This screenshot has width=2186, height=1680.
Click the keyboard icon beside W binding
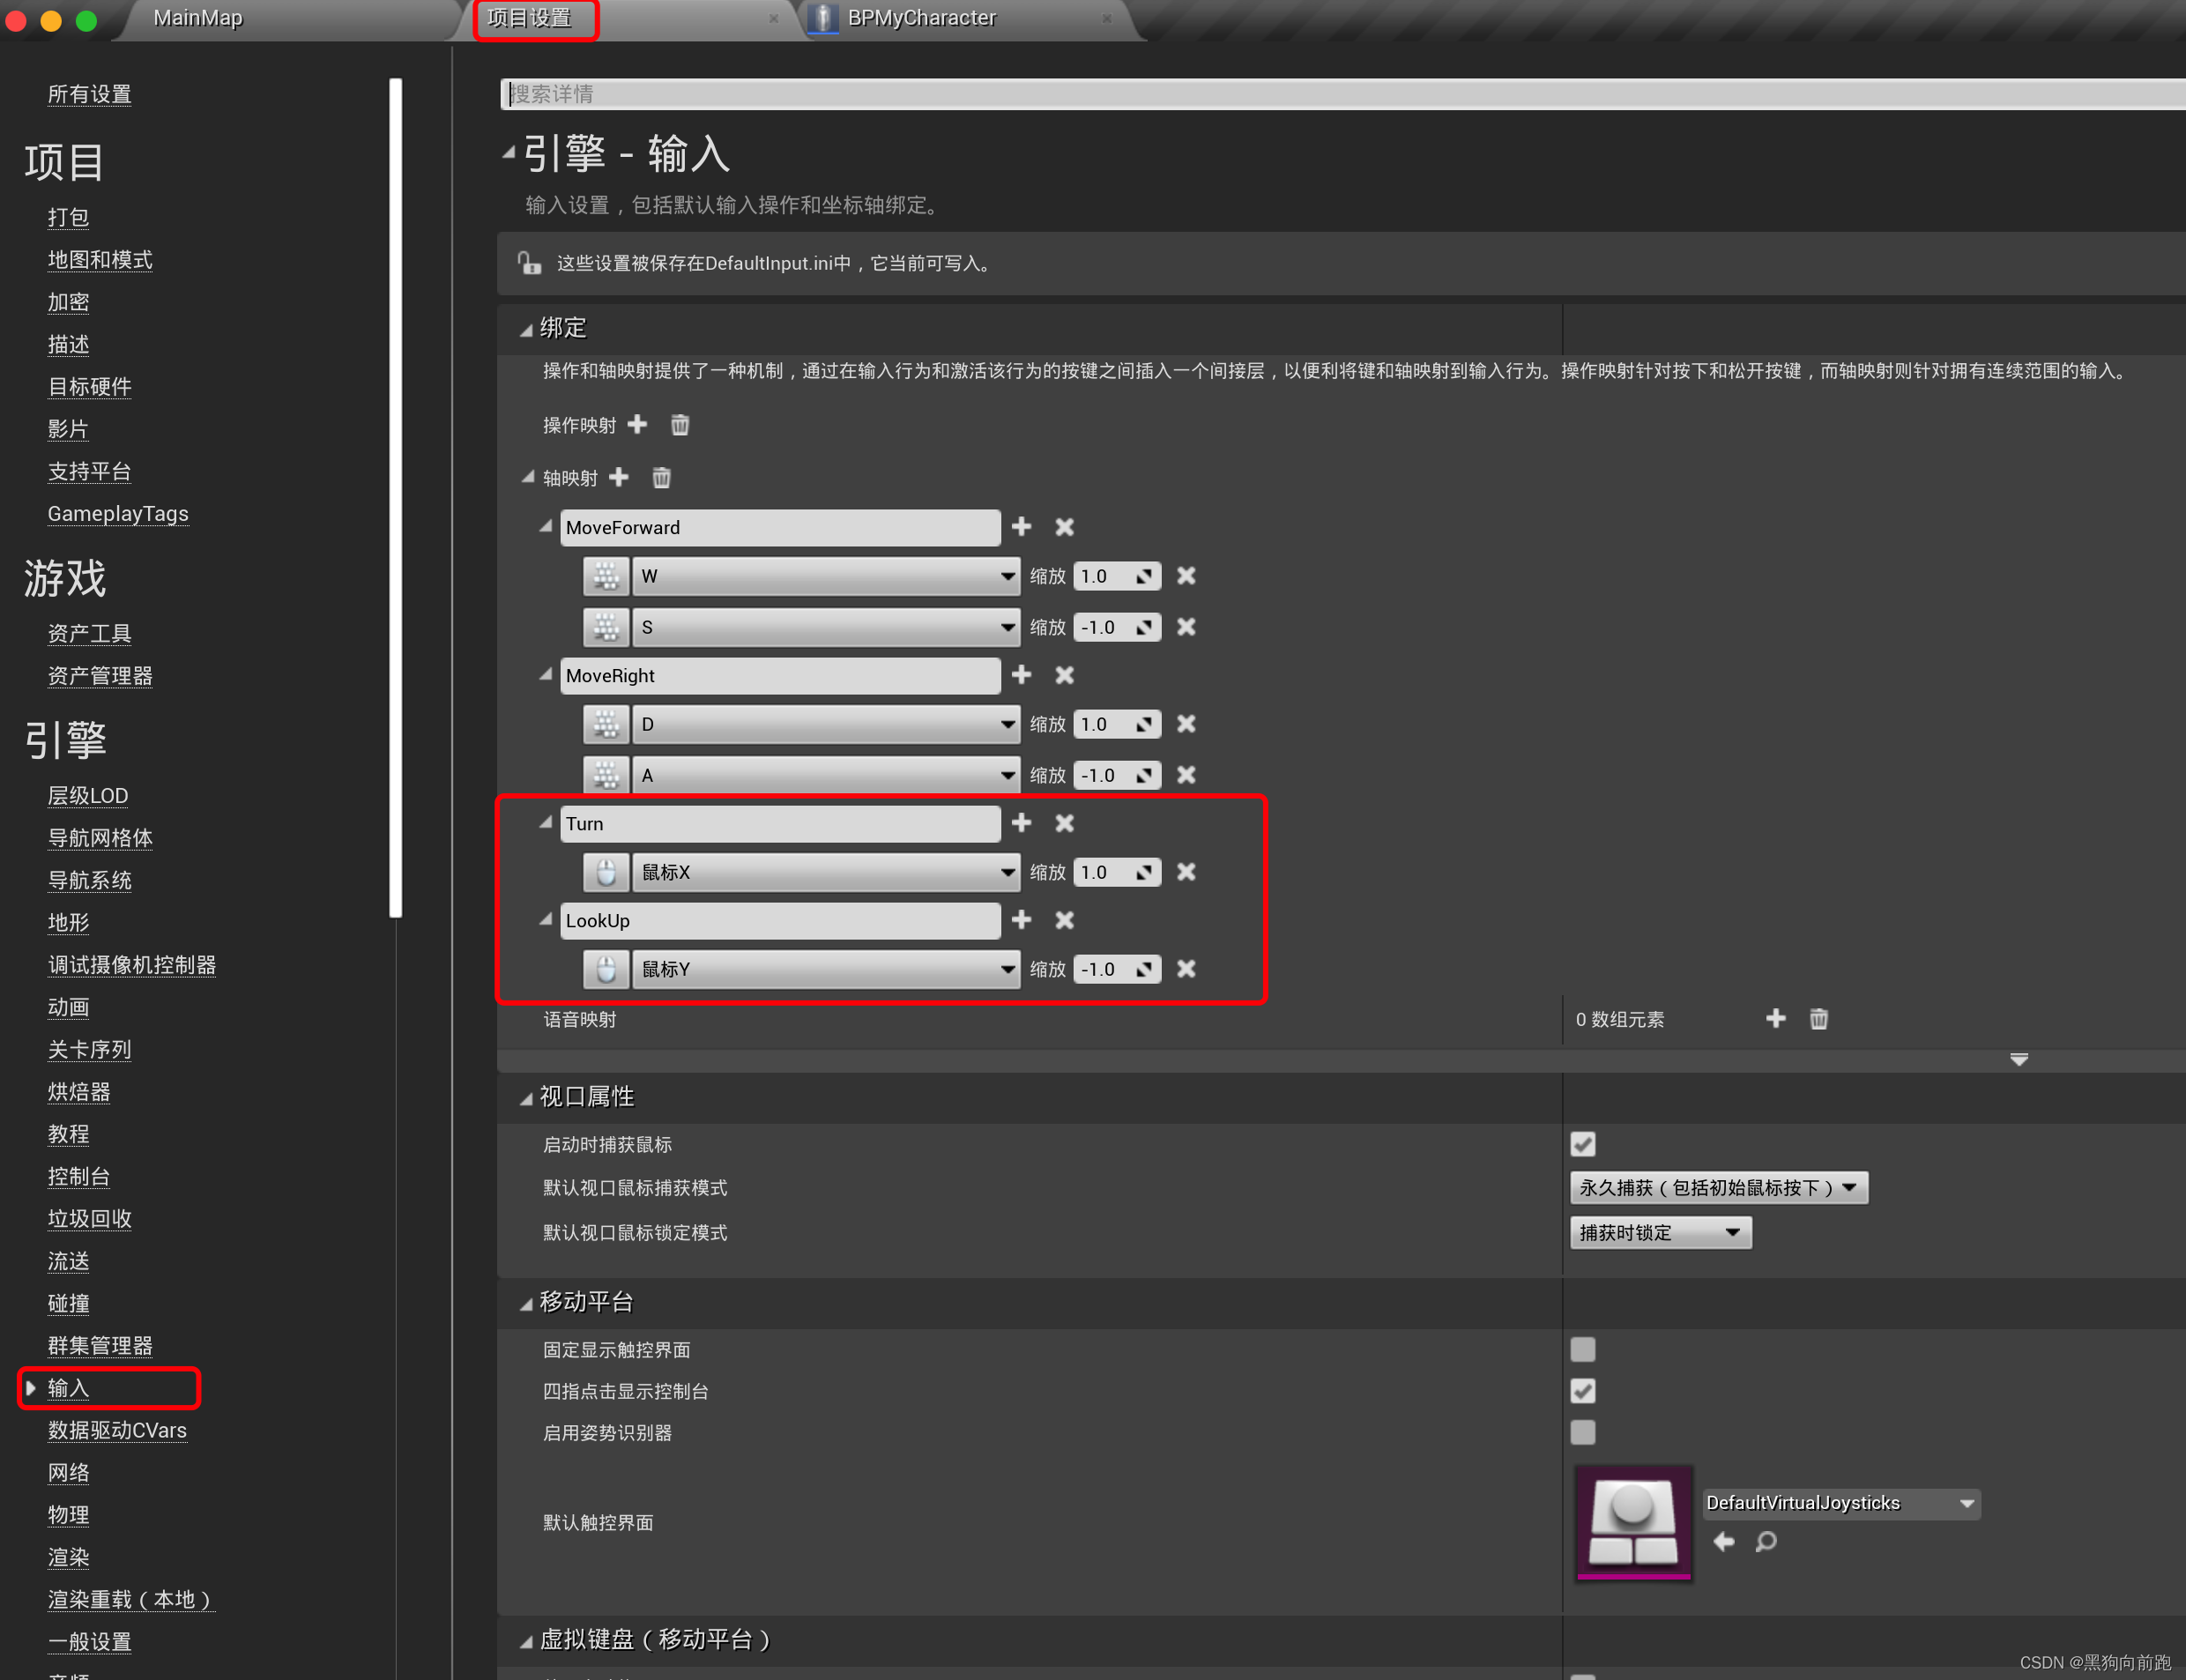606,576
